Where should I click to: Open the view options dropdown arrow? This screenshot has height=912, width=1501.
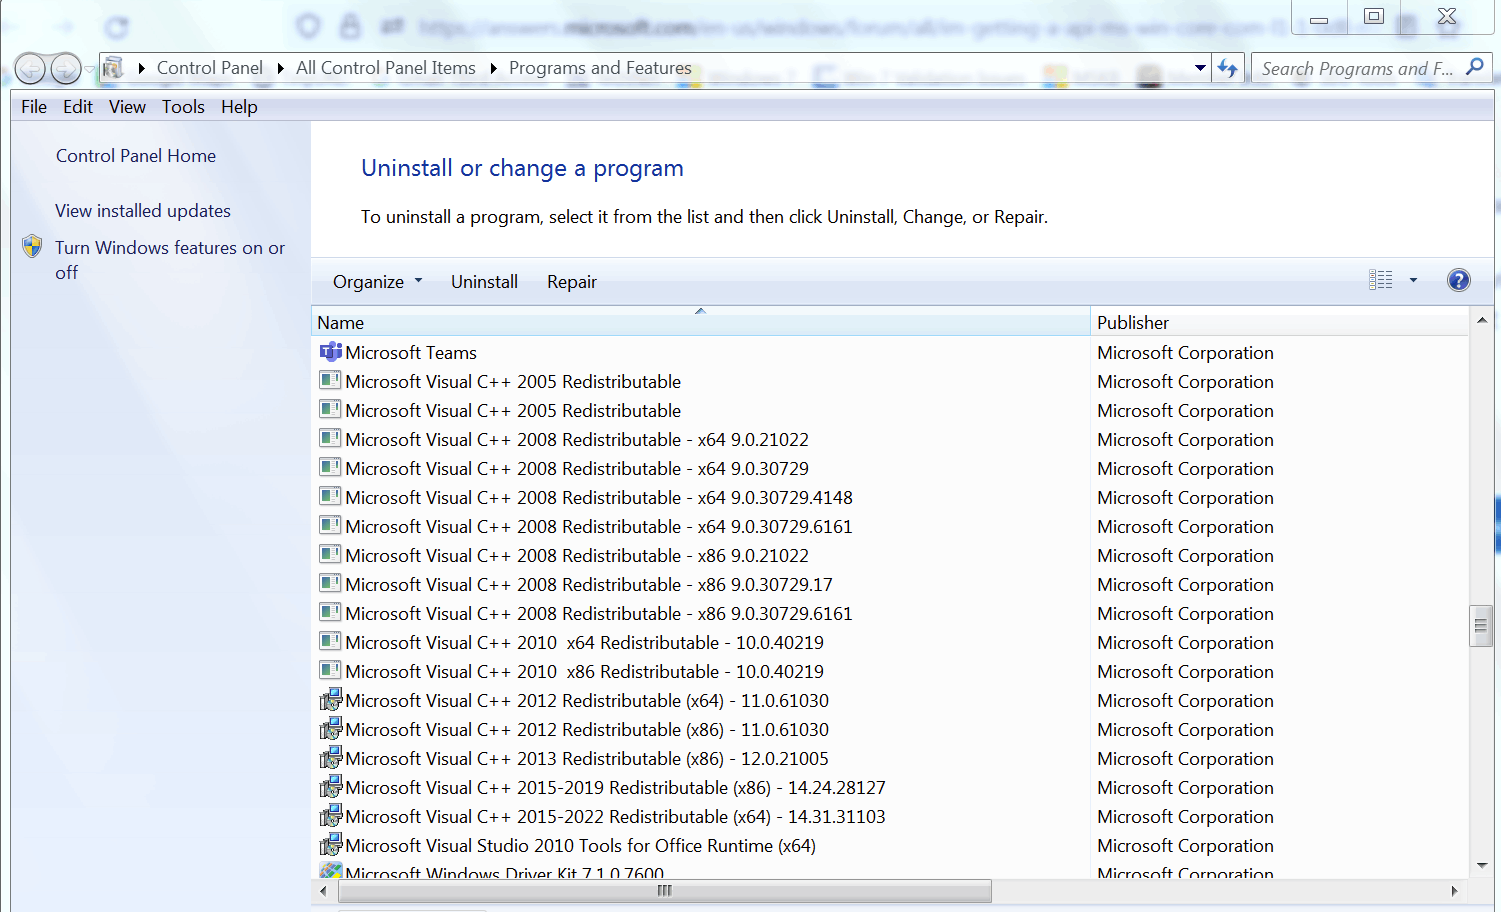coord(1413,280)
